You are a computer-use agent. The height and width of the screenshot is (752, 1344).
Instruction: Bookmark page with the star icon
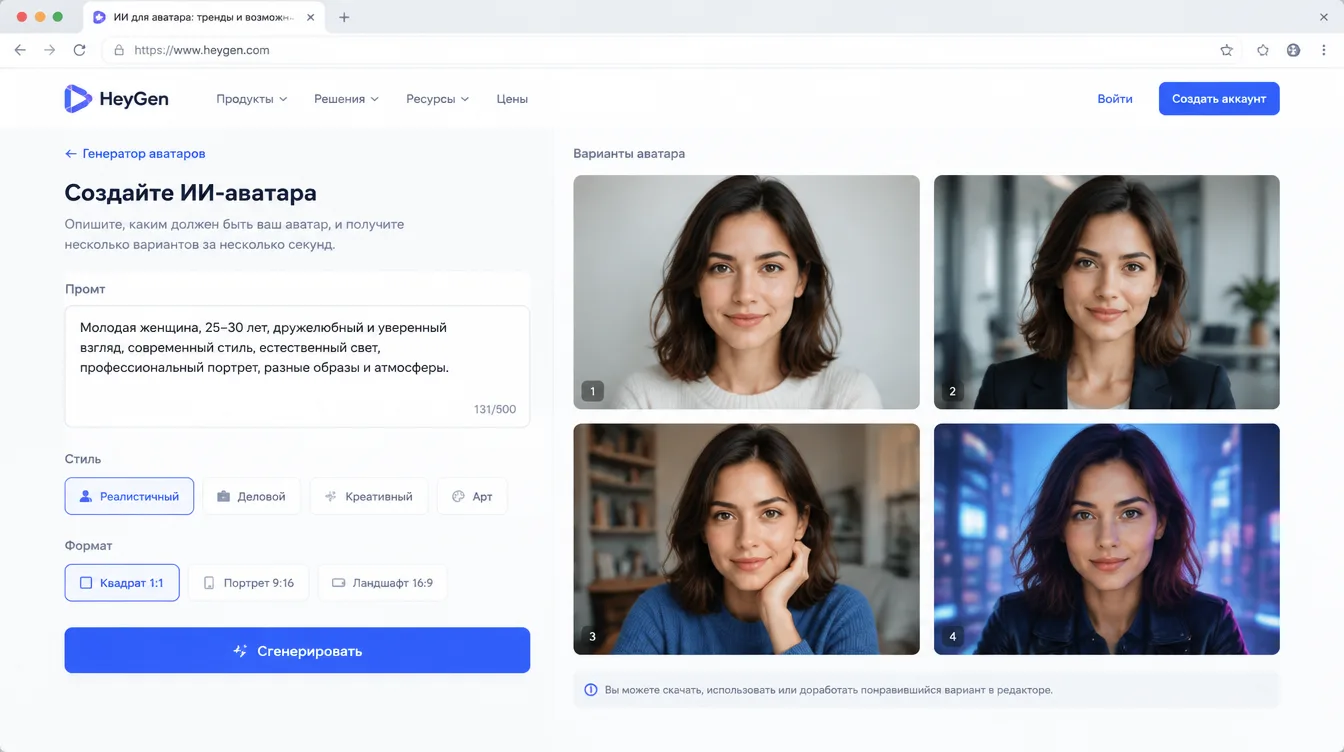(x=1226, y=50)
